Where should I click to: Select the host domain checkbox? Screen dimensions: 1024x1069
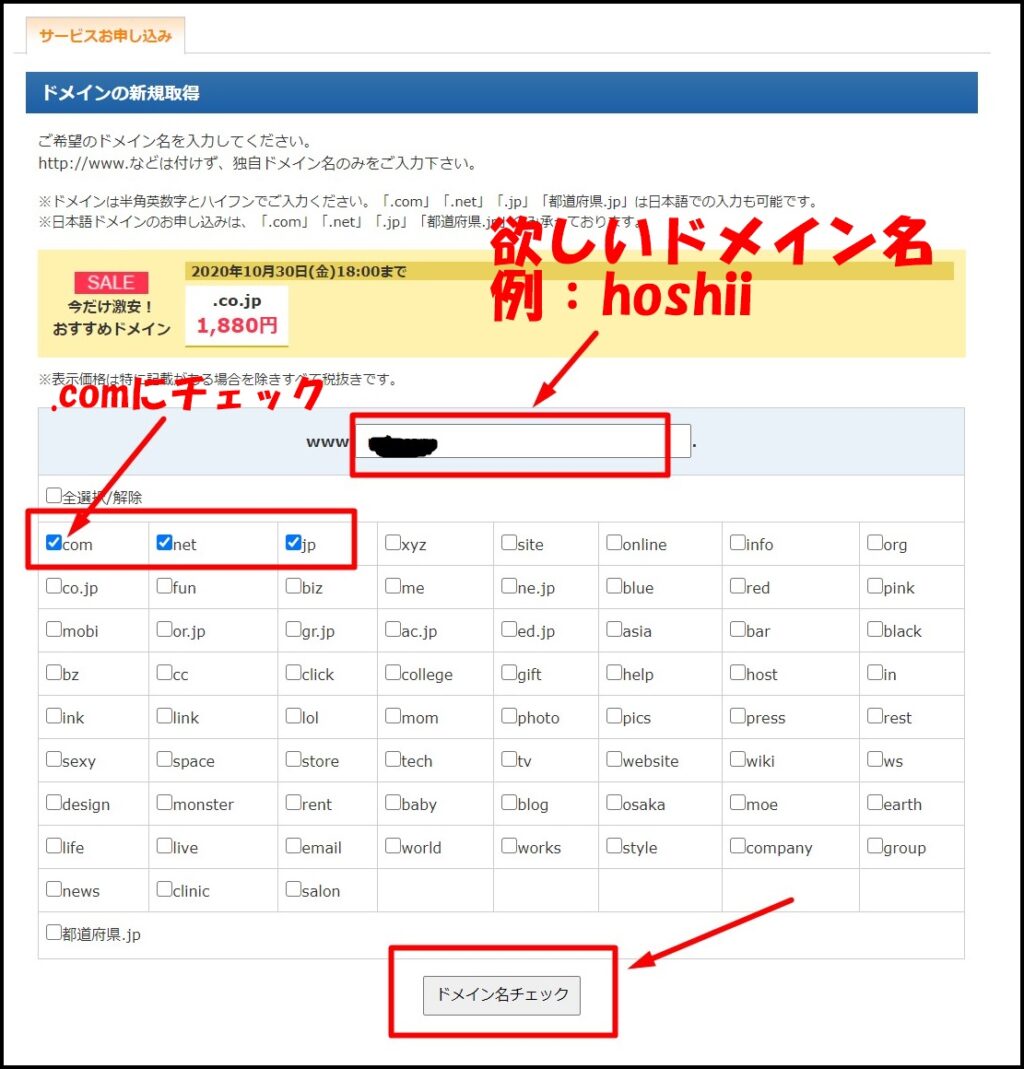coord(738,672)
